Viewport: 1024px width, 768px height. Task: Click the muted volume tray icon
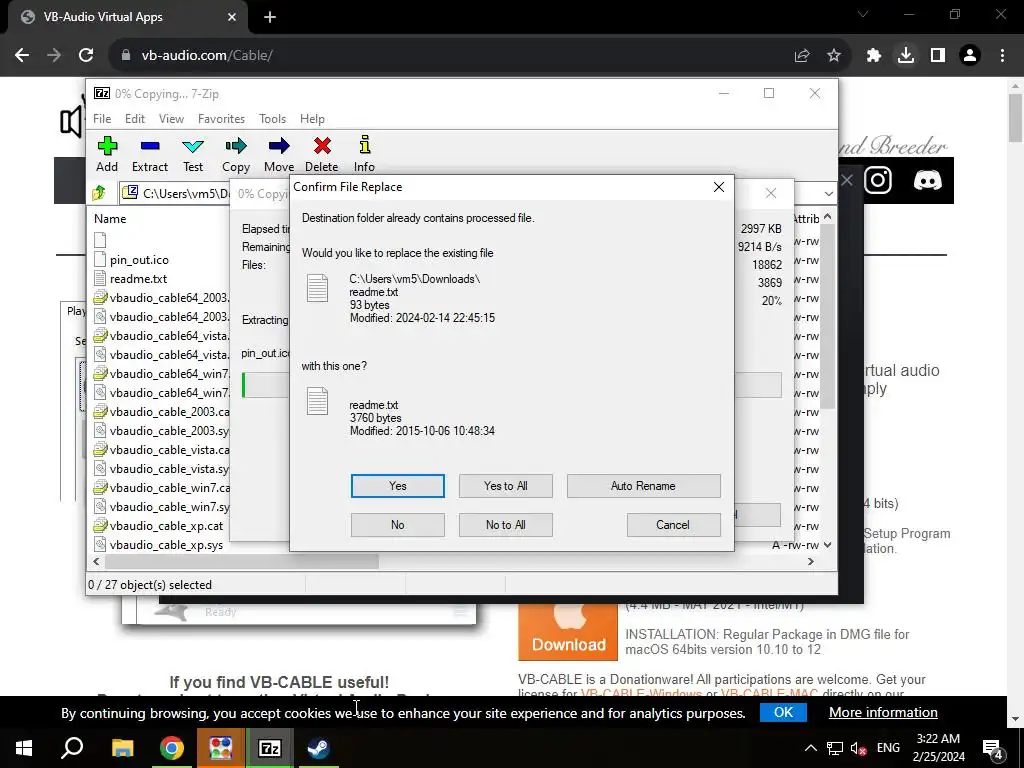pyautogui.click(x=858, y=748)
